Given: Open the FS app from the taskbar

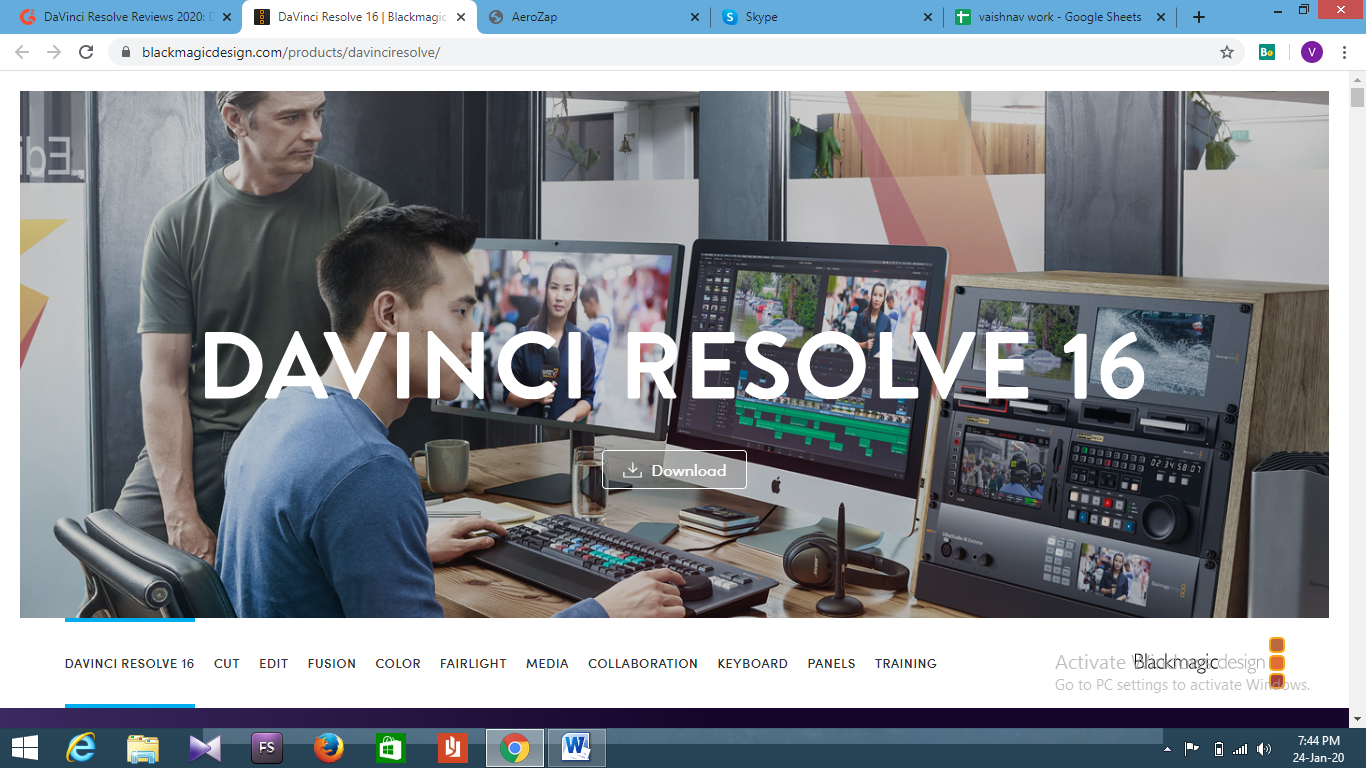Looking at the screenshot, I should (x=267, y=748).
